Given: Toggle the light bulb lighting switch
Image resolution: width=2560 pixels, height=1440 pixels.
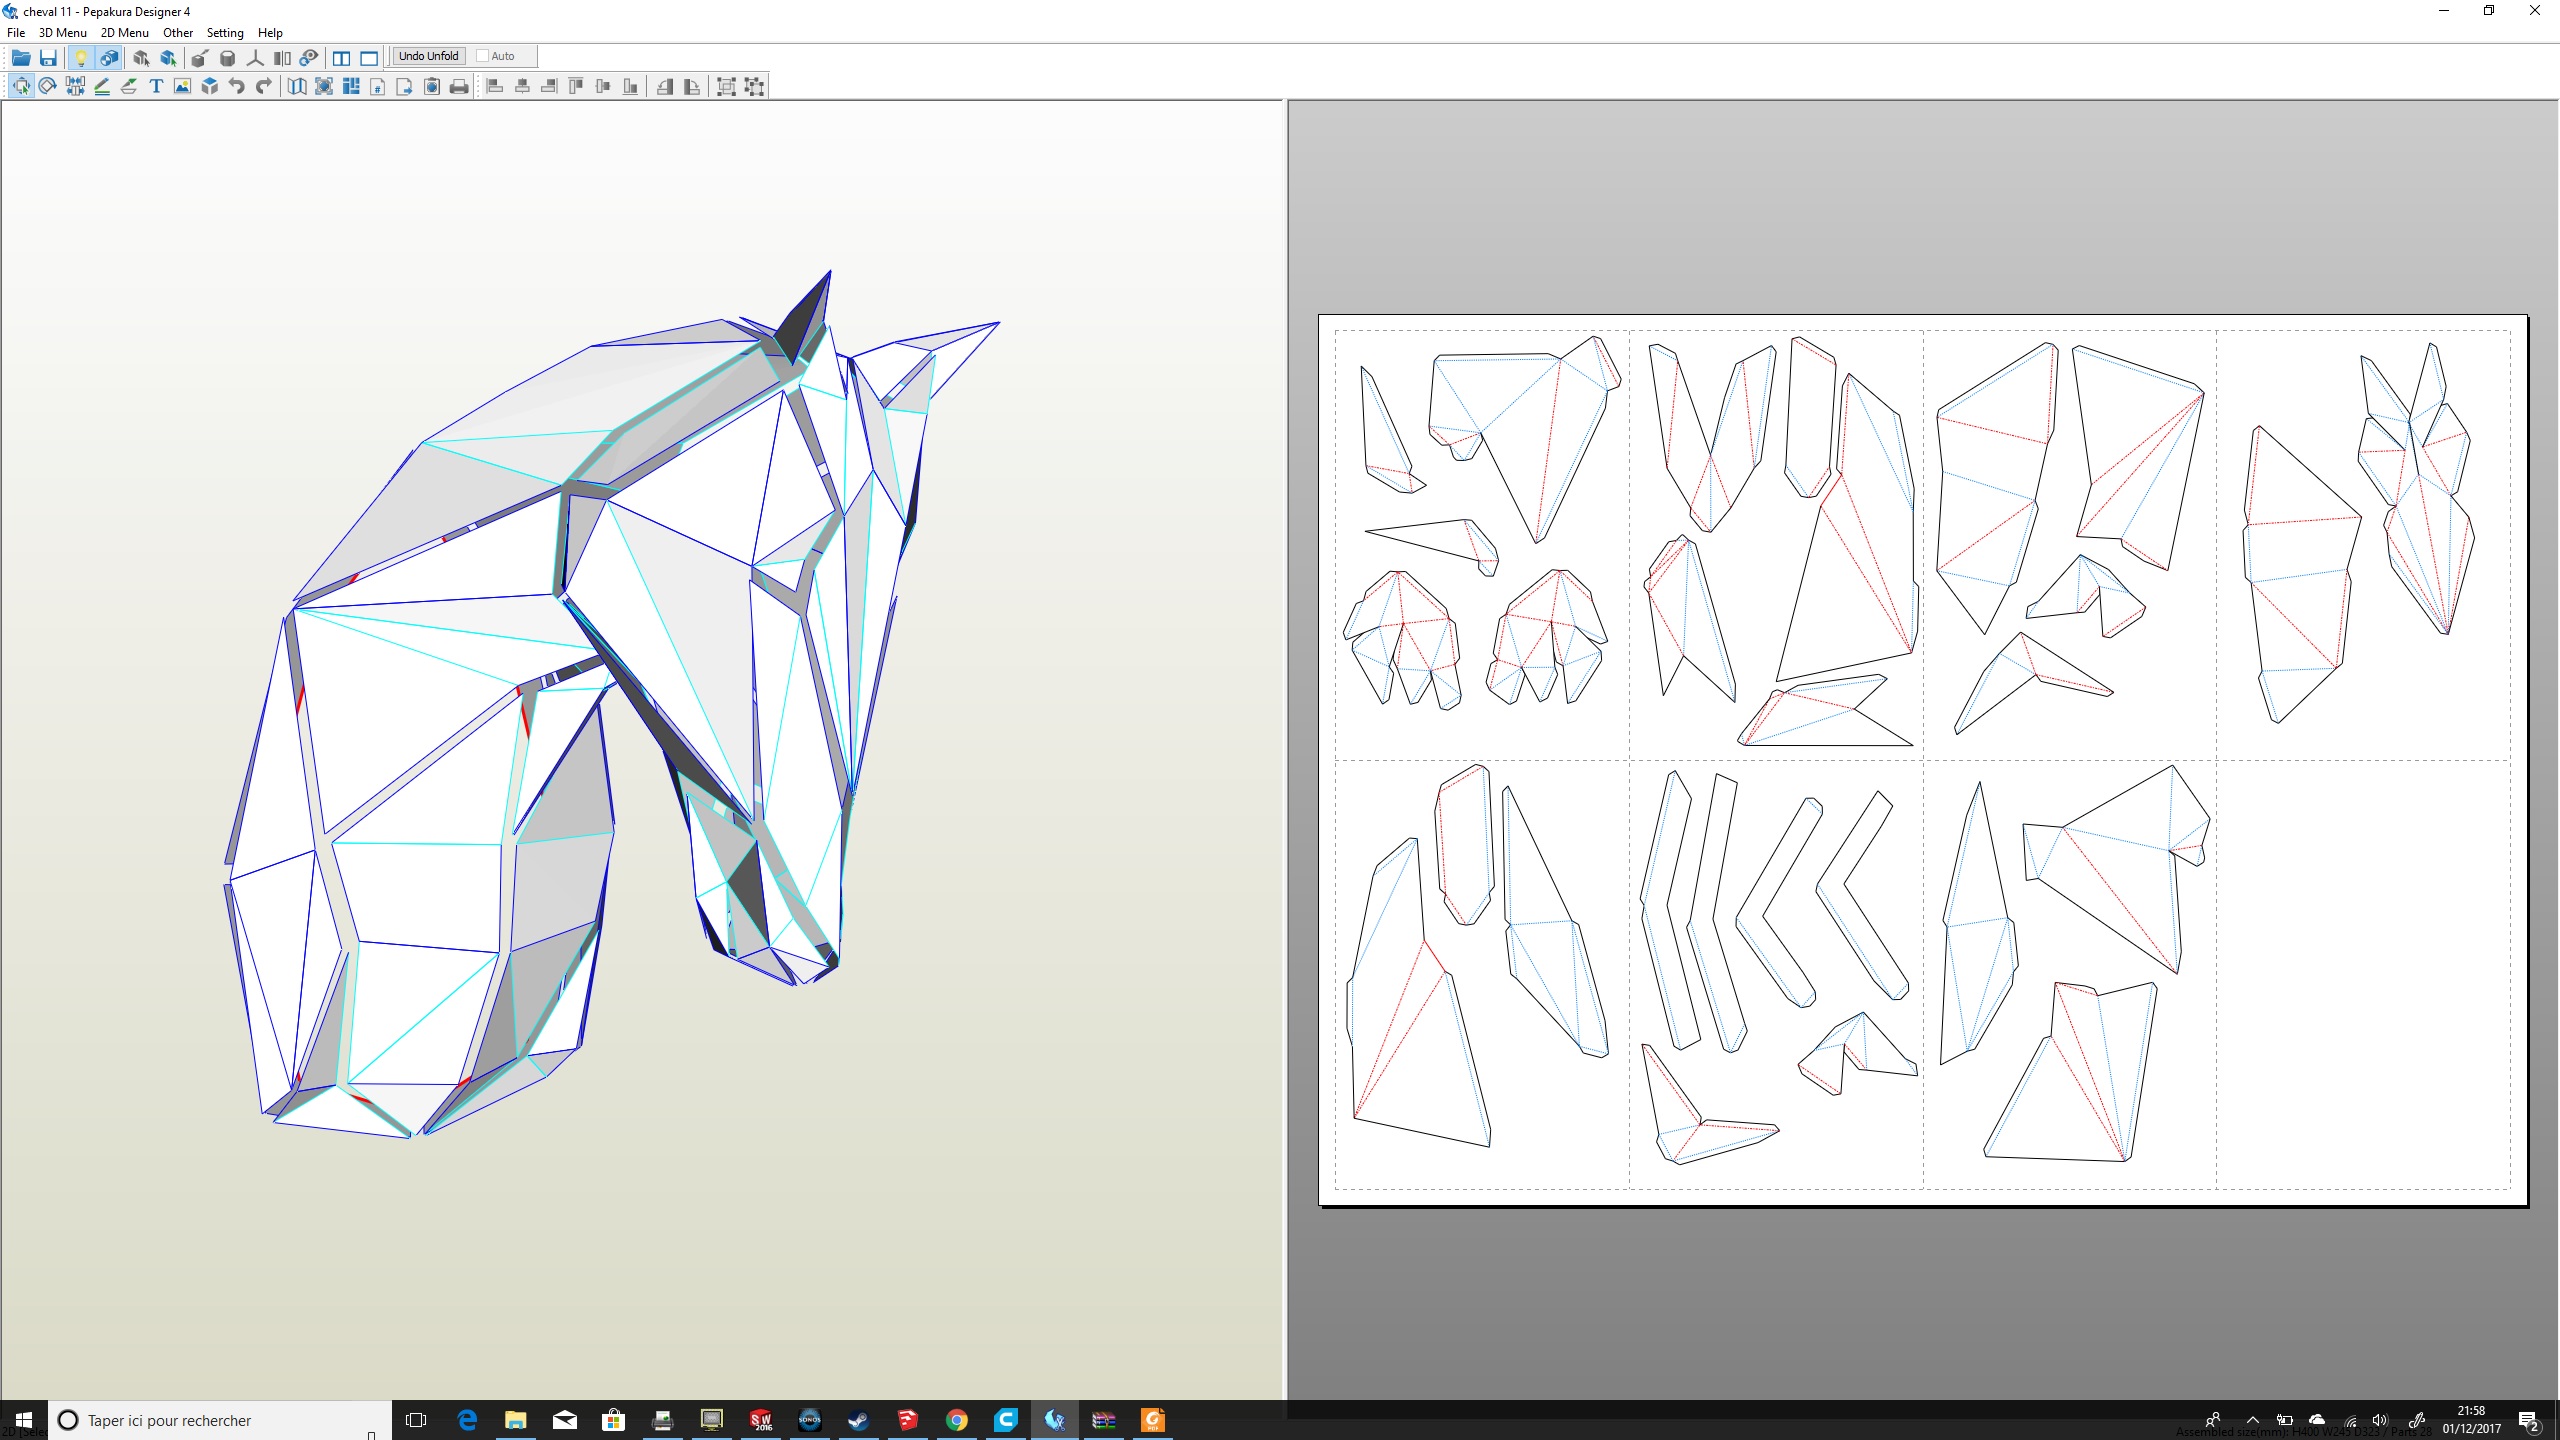Looking at the screenshot, I should (x=81, y=57).
